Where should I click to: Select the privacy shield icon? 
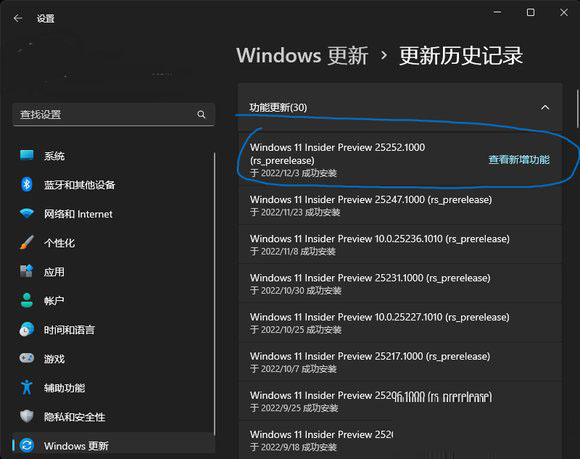27,416
